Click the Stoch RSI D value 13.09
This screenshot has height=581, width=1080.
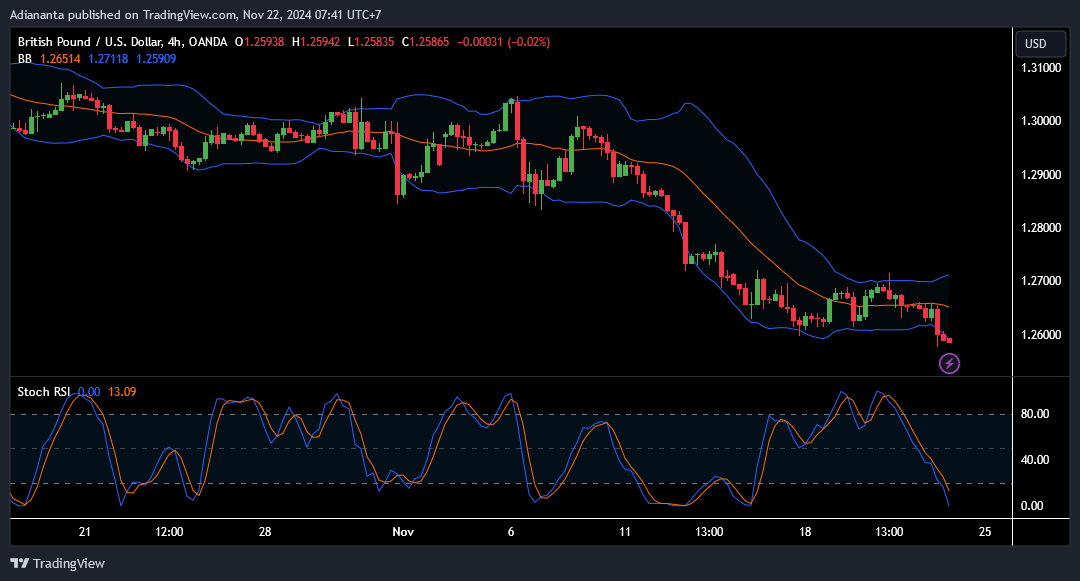(122, 392)
